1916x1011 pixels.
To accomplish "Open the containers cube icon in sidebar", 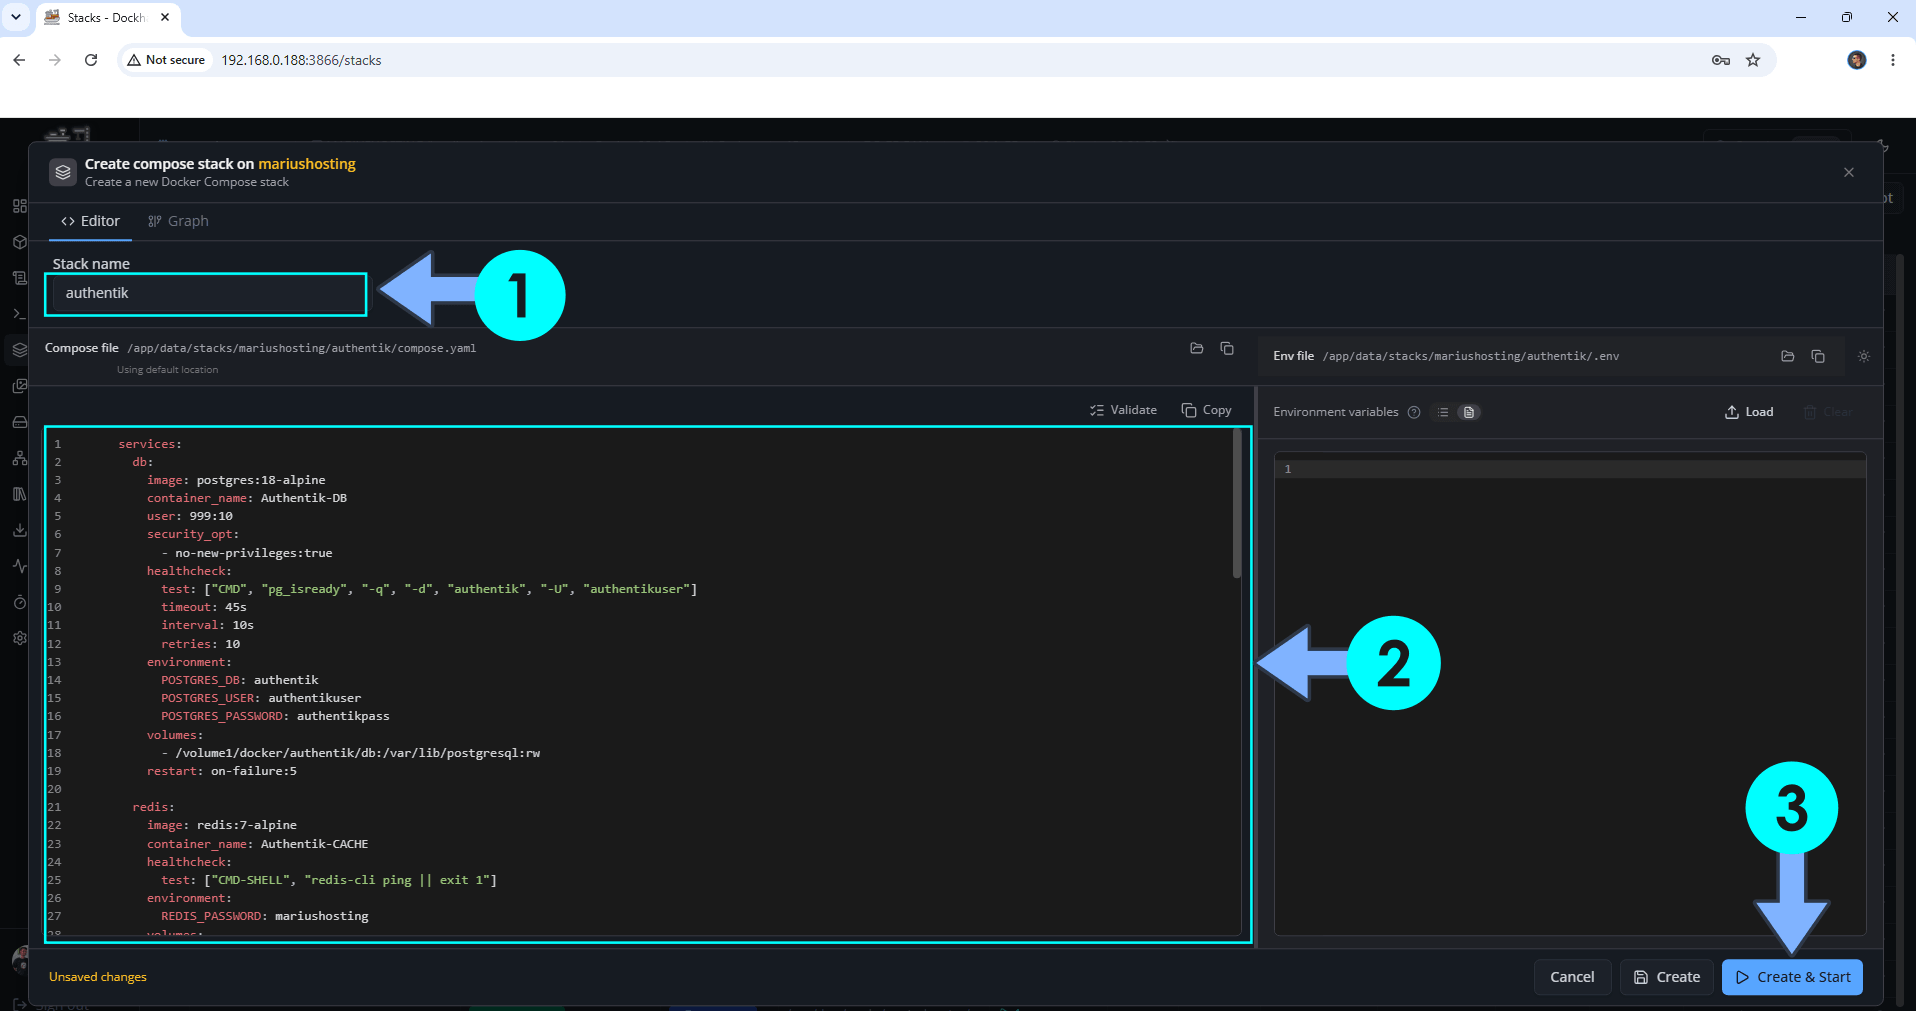I will click(x=19, y=242).
